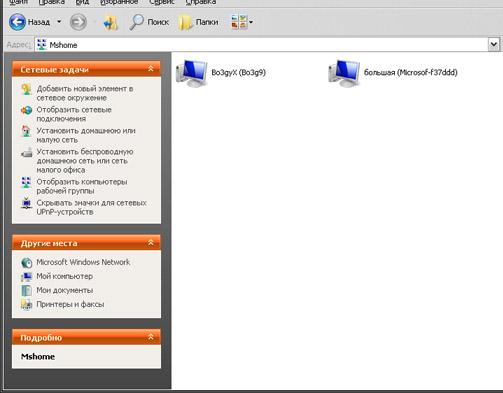503x393 pixels.
Task: Click the workgroup icon in the address bar
Action: pyautogui.click(x=42, y=44)
